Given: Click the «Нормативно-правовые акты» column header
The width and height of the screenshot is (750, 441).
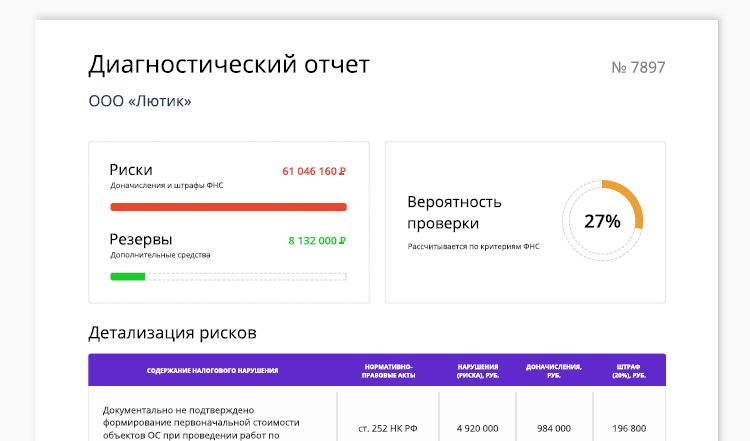Looking at the screenshot, I should (388, 370).
